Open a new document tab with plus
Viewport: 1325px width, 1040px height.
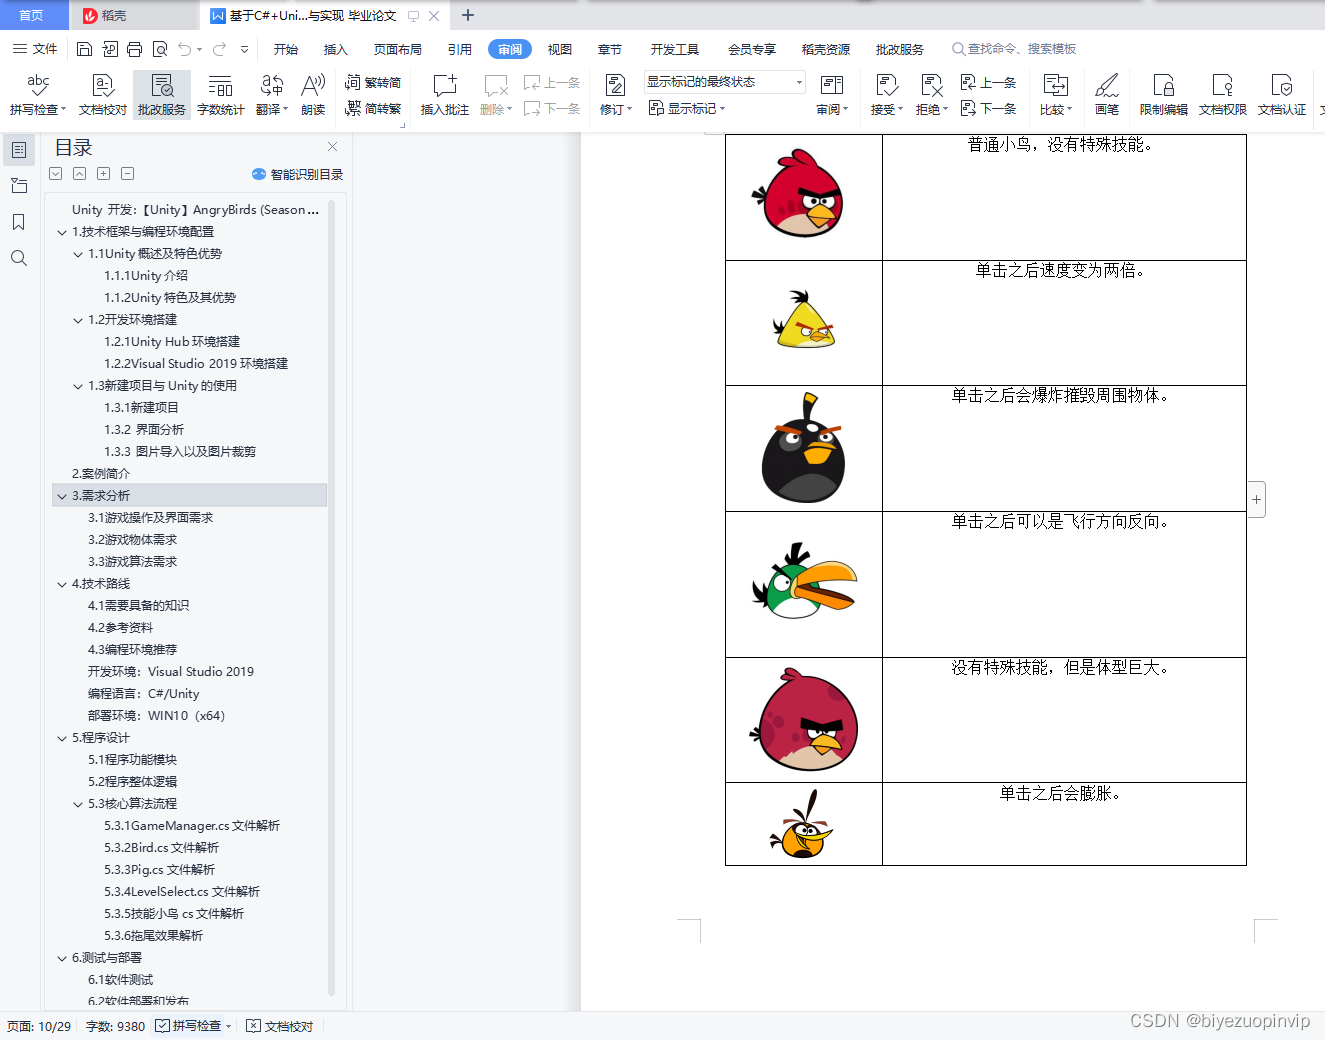(x=467, y=15)
